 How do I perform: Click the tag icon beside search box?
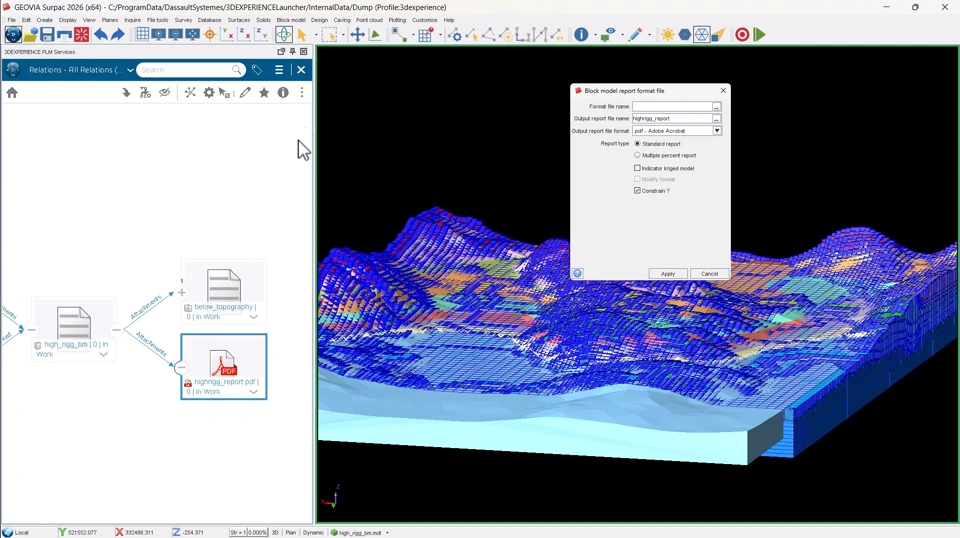257,70
